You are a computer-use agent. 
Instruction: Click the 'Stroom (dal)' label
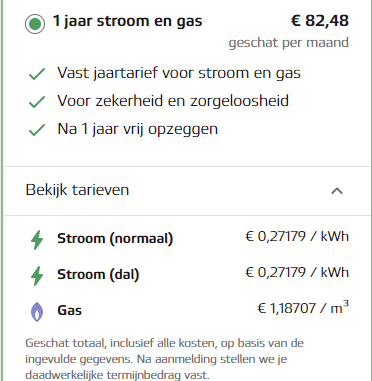pyautogui.click(x=98, y=275)
